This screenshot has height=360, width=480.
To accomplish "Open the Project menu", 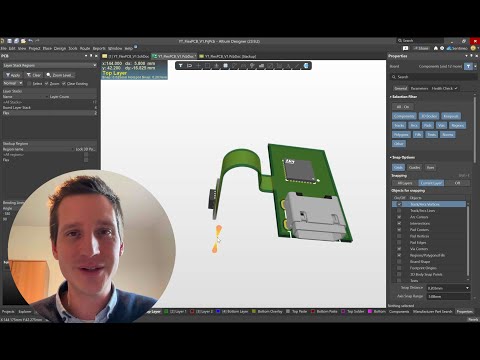I will [x=34, y=48].
